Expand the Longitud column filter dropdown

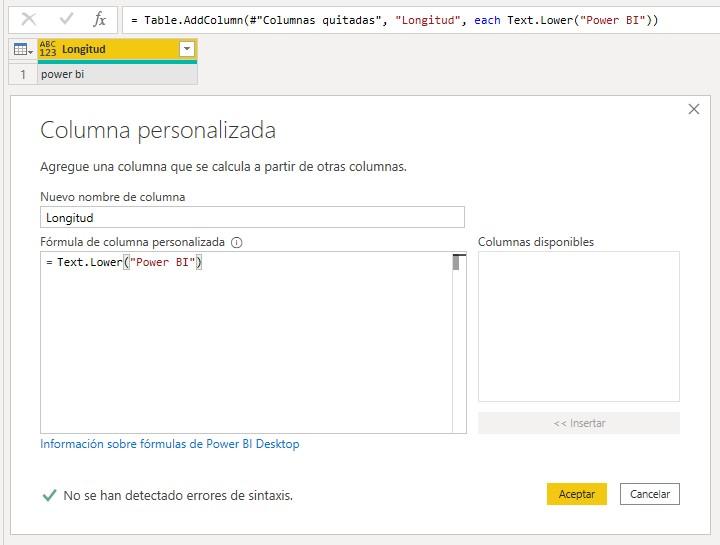click(186, 49)
